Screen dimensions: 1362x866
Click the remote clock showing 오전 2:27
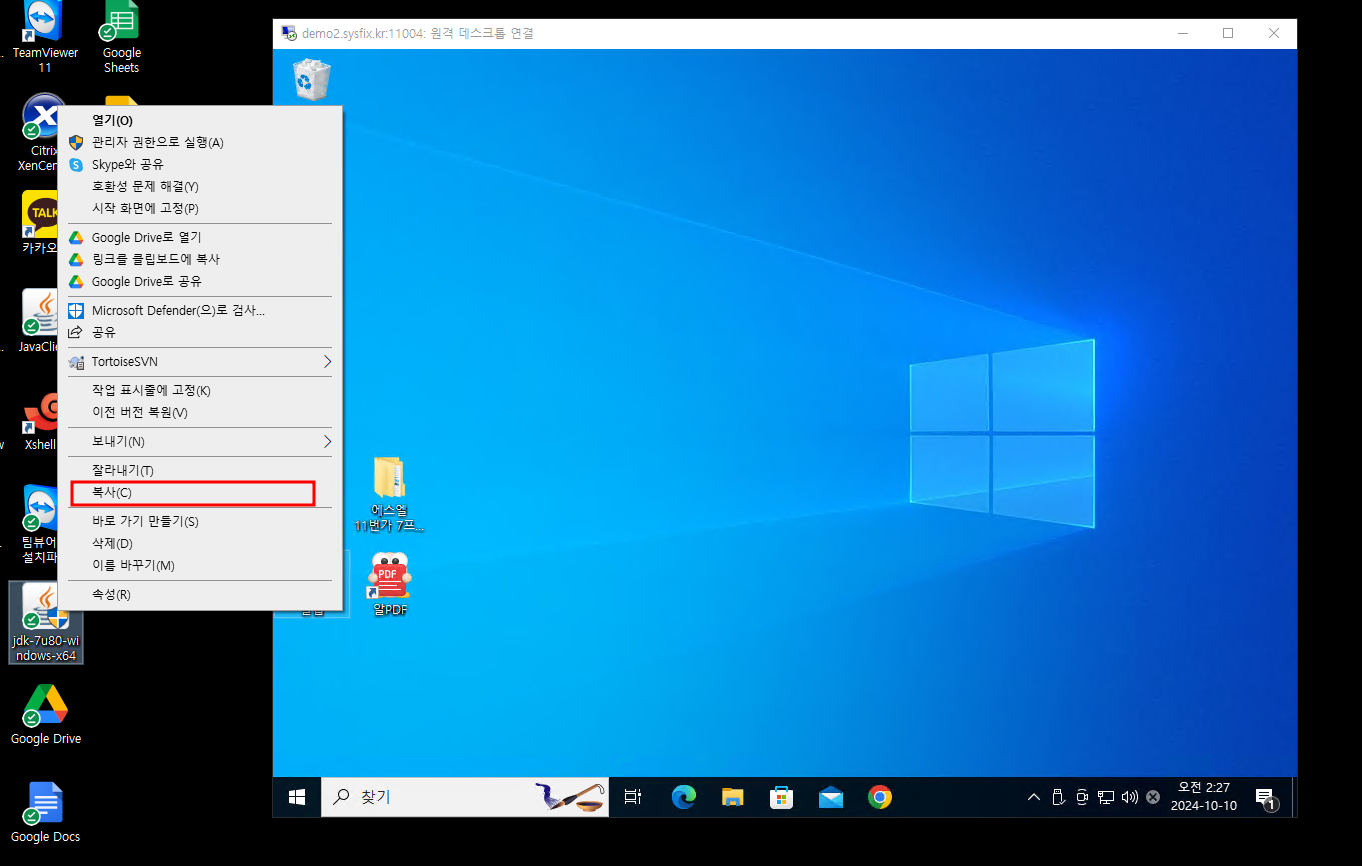point(1204,797)
